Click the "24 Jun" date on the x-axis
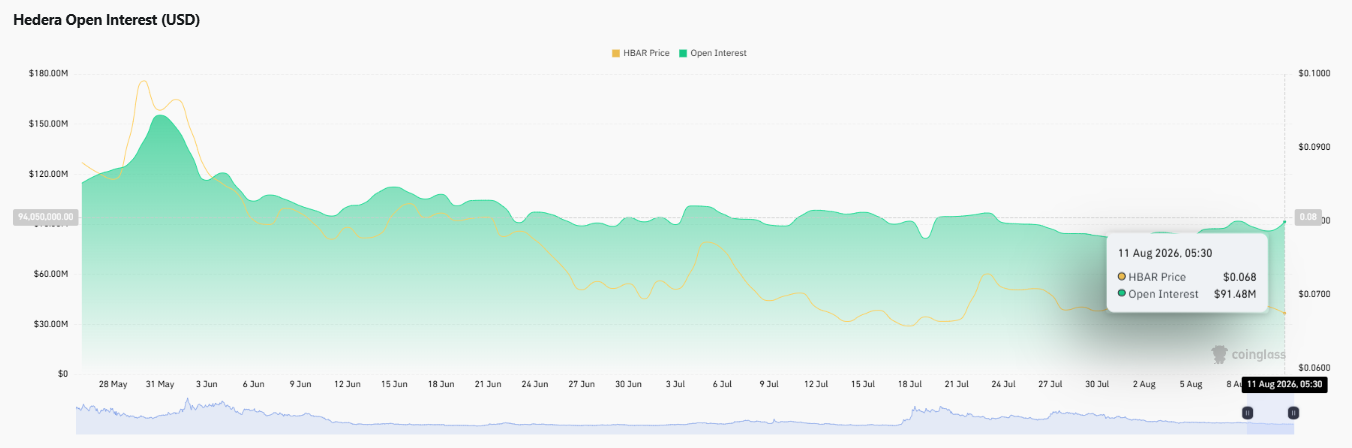This screenshot has width=1352, height=448. [535, 384]
